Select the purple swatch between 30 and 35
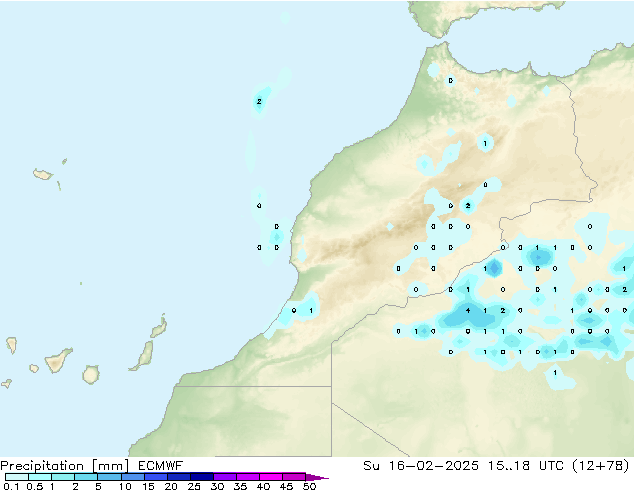The height and width of the screenshot is (490, 634). (x=224, y=477)
